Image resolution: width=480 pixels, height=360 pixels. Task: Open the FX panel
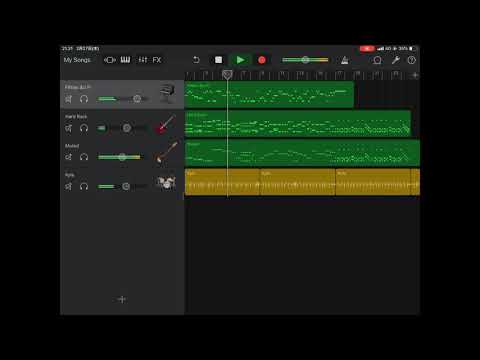click(157, 60)
